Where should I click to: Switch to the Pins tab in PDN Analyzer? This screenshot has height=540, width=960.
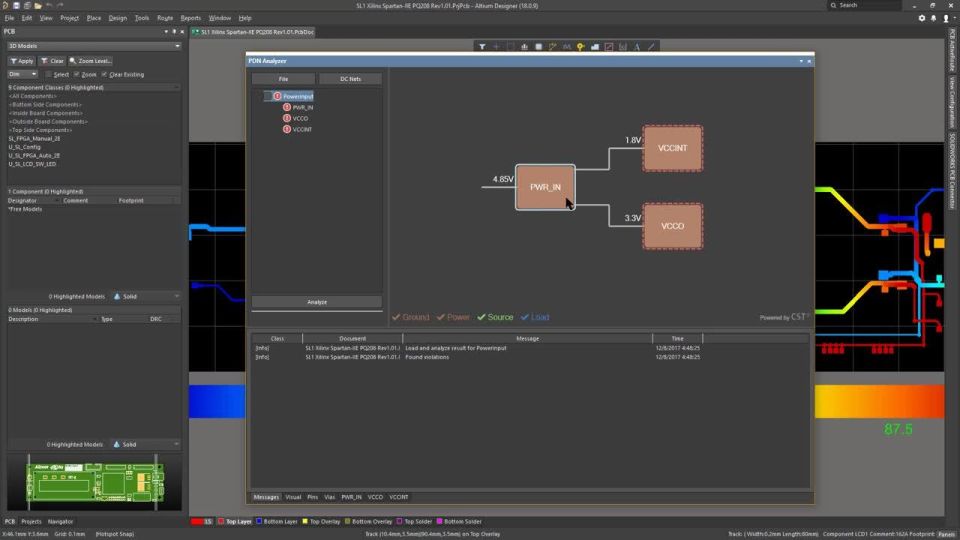(x=312, y=497)
